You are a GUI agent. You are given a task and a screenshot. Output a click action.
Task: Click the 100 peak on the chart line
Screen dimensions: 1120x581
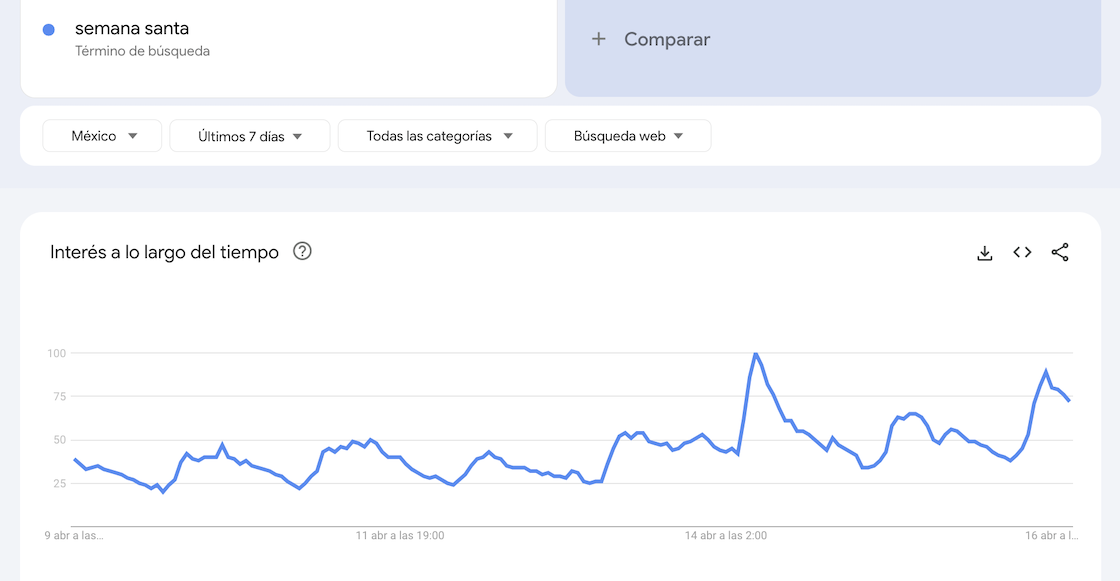(x=756, y=354)
